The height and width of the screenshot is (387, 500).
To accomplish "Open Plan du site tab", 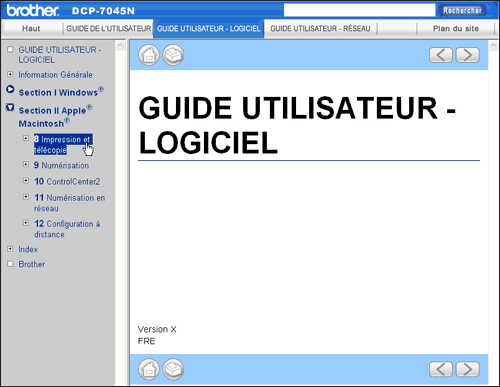I will pyautogui.click(x=456, y=29).
